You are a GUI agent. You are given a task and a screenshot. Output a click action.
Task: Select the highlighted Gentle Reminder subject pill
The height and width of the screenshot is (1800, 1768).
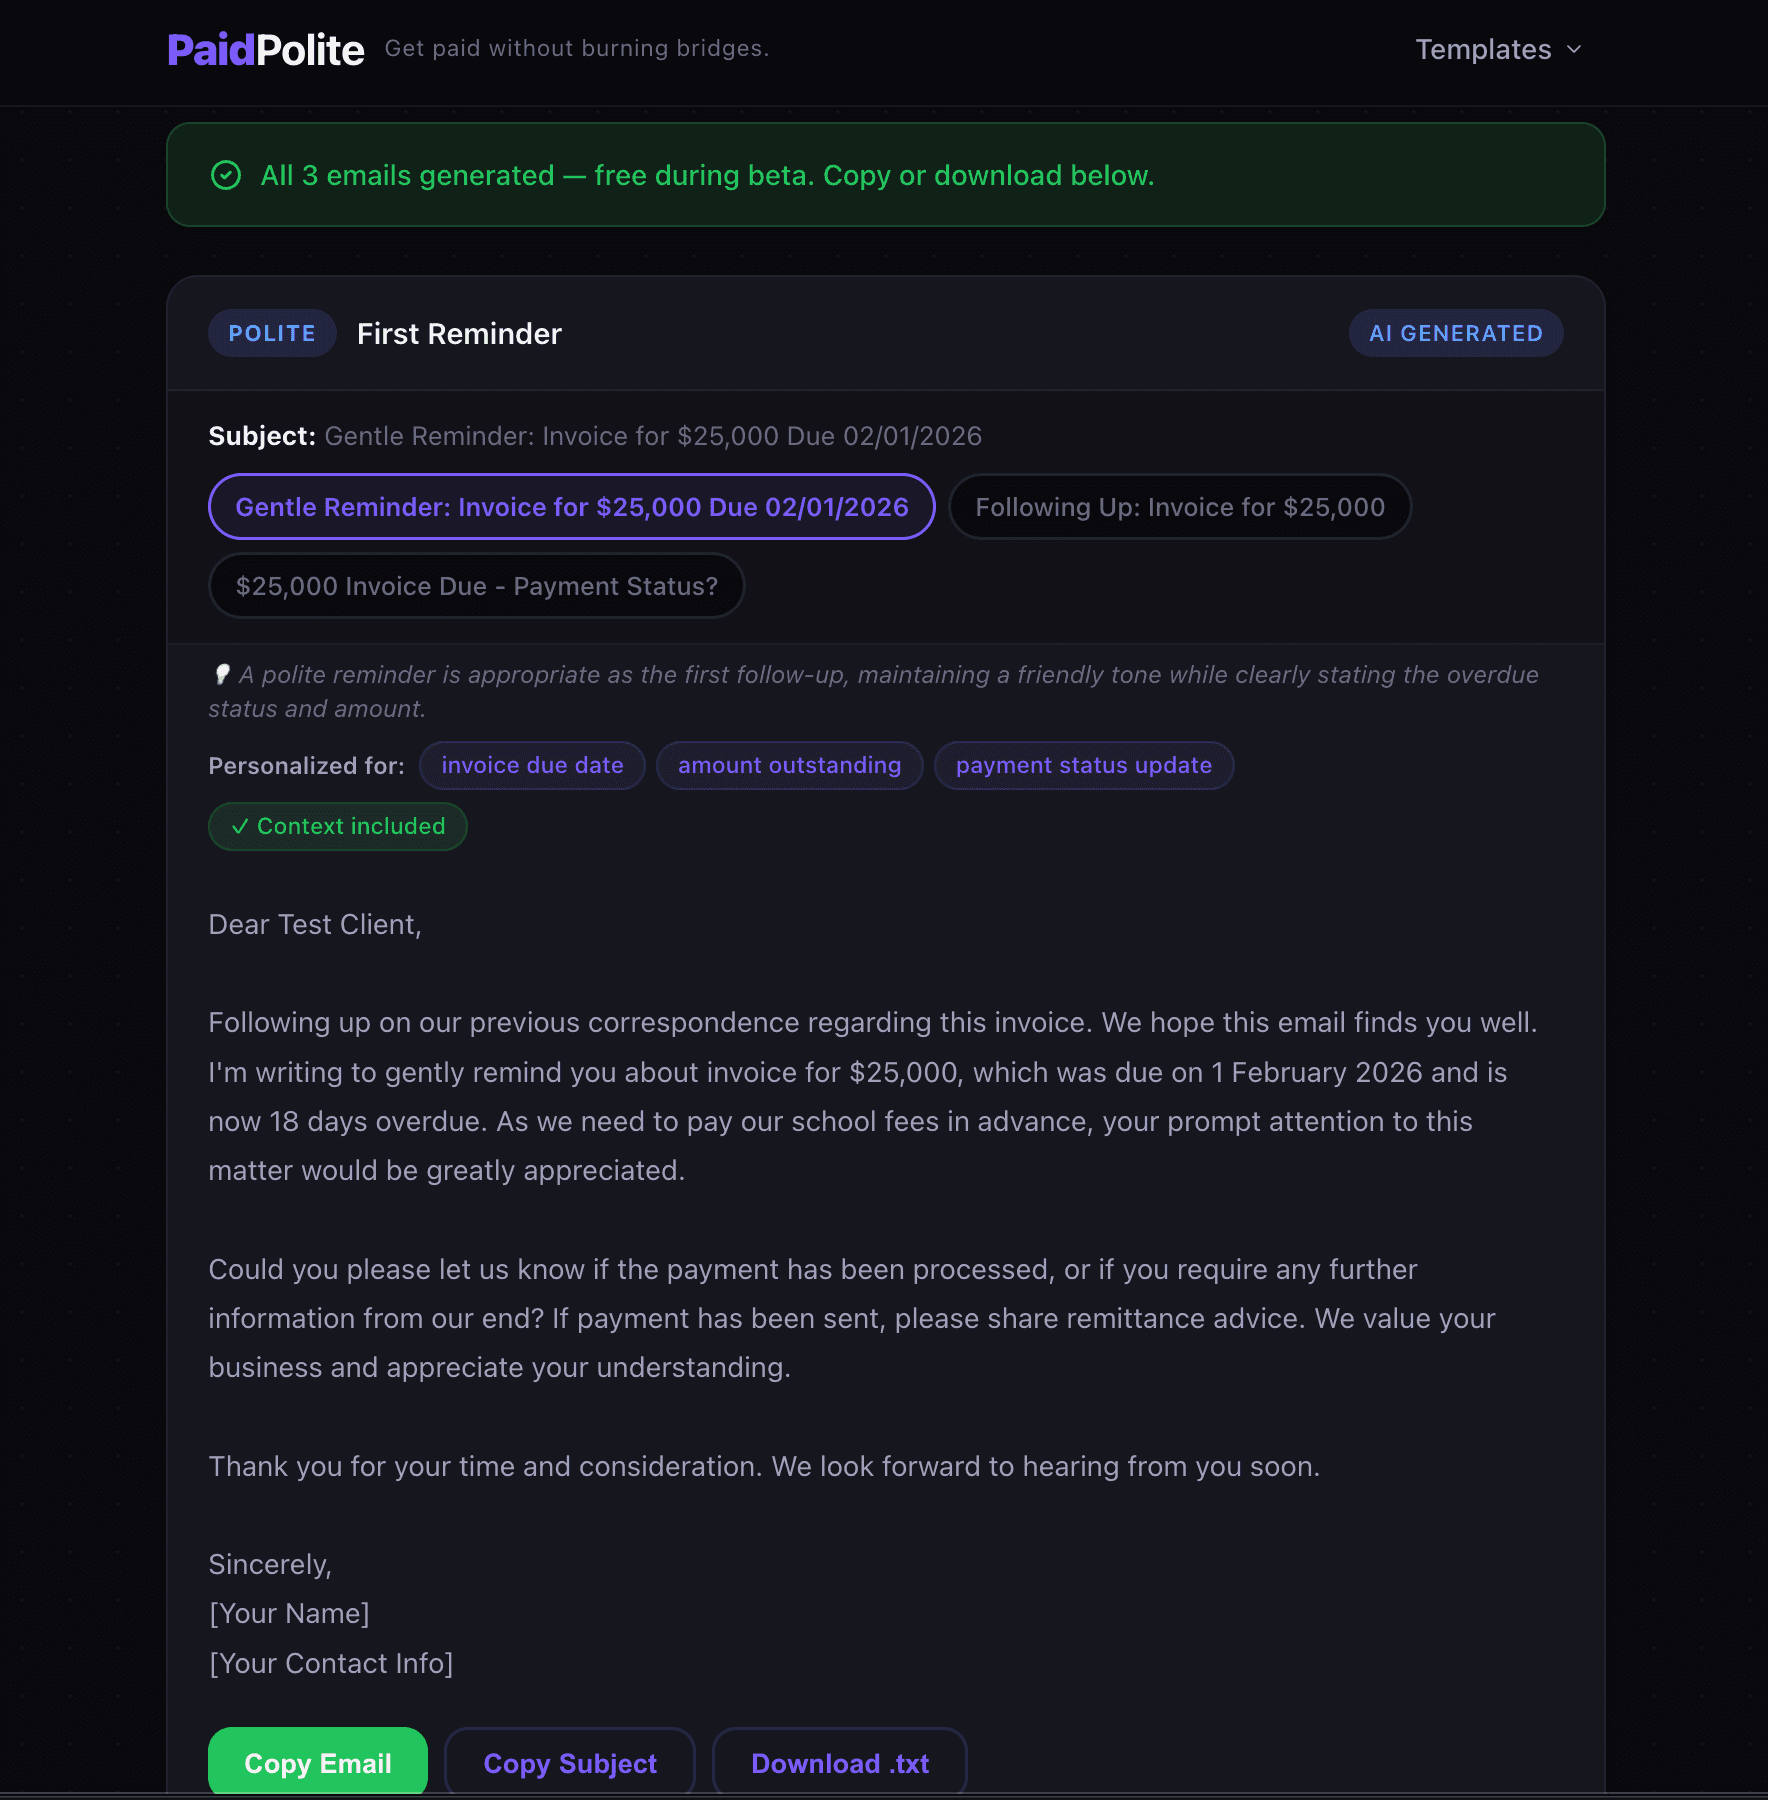click(x=571, y=507)
